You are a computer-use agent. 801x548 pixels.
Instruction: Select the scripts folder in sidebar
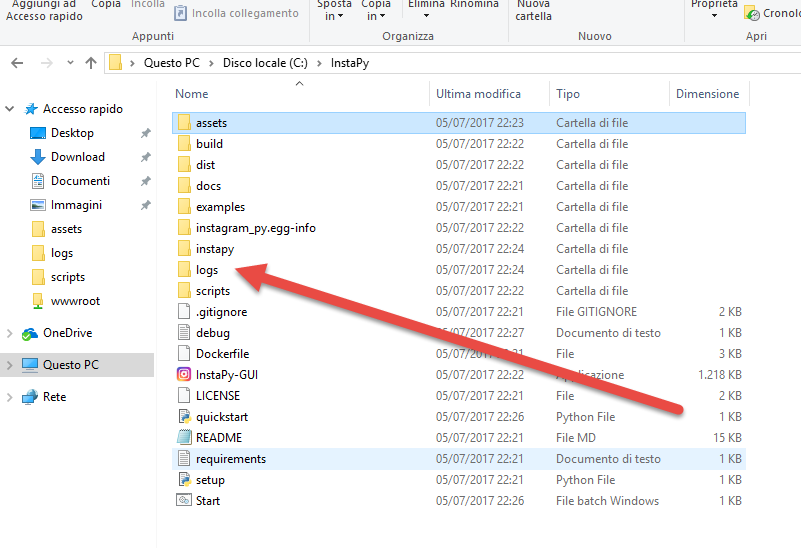point(68,277)
